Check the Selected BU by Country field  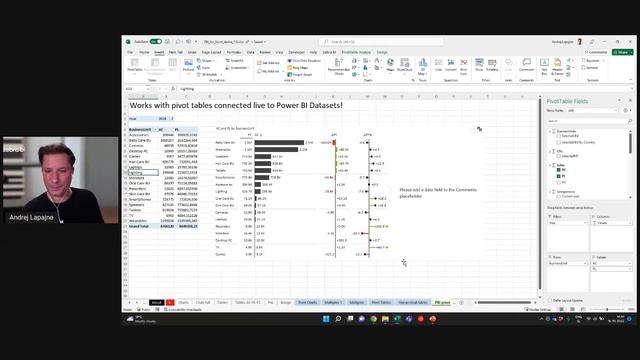[558, 142]
